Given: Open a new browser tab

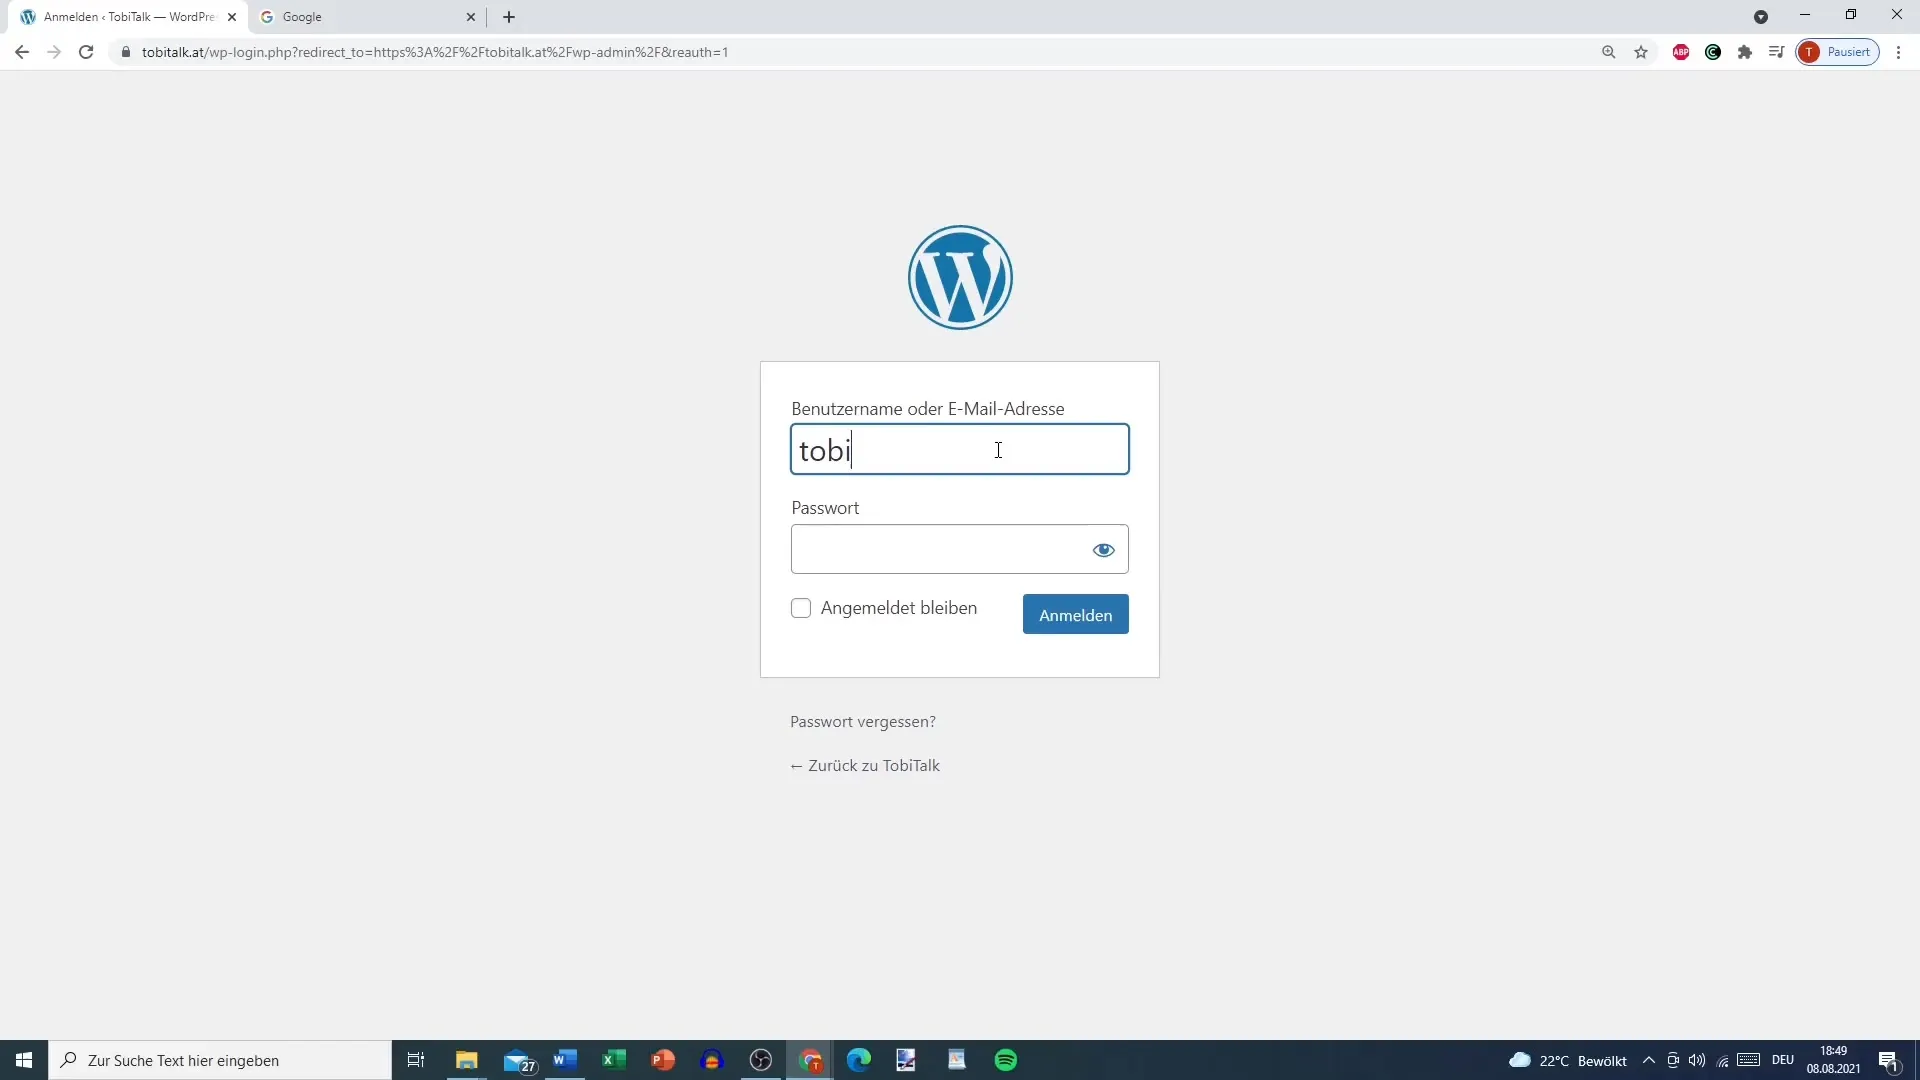Looking at the screenshot, I should 509,17.
